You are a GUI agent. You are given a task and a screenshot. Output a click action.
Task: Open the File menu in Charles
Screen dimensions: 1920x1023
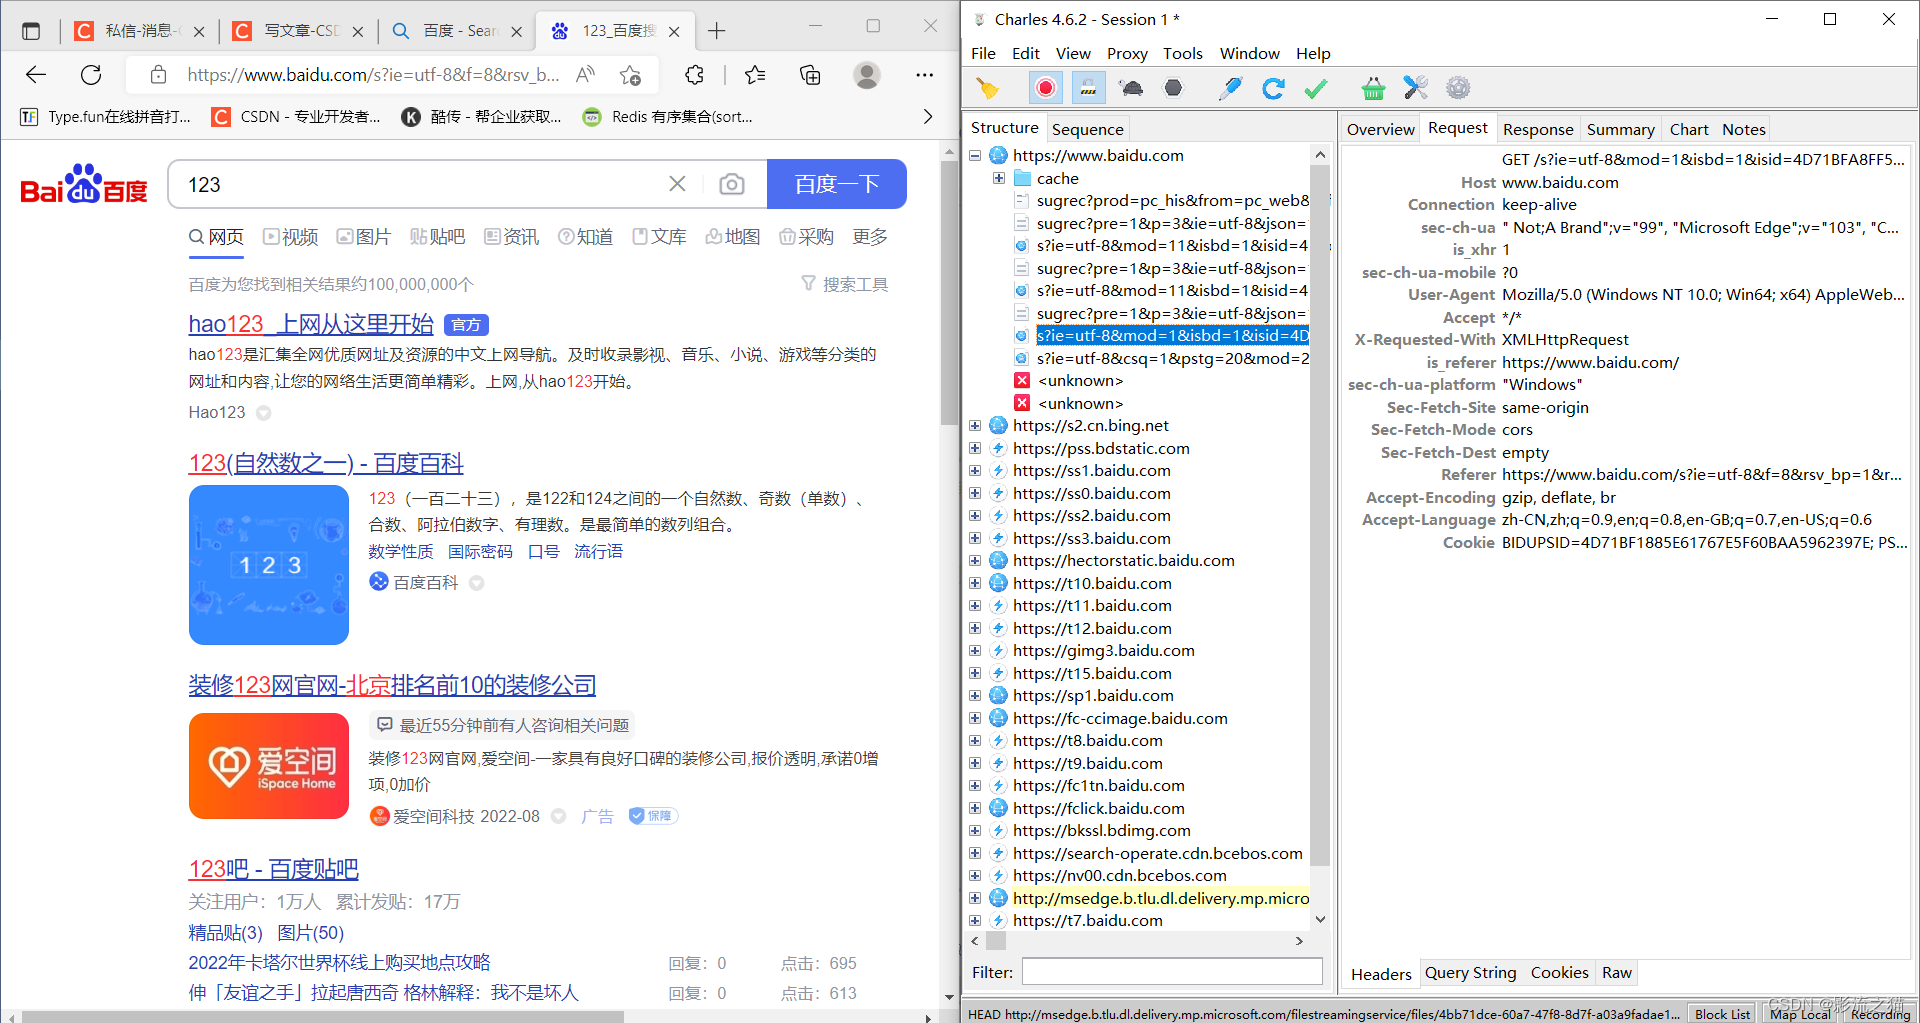pos(983,54)
